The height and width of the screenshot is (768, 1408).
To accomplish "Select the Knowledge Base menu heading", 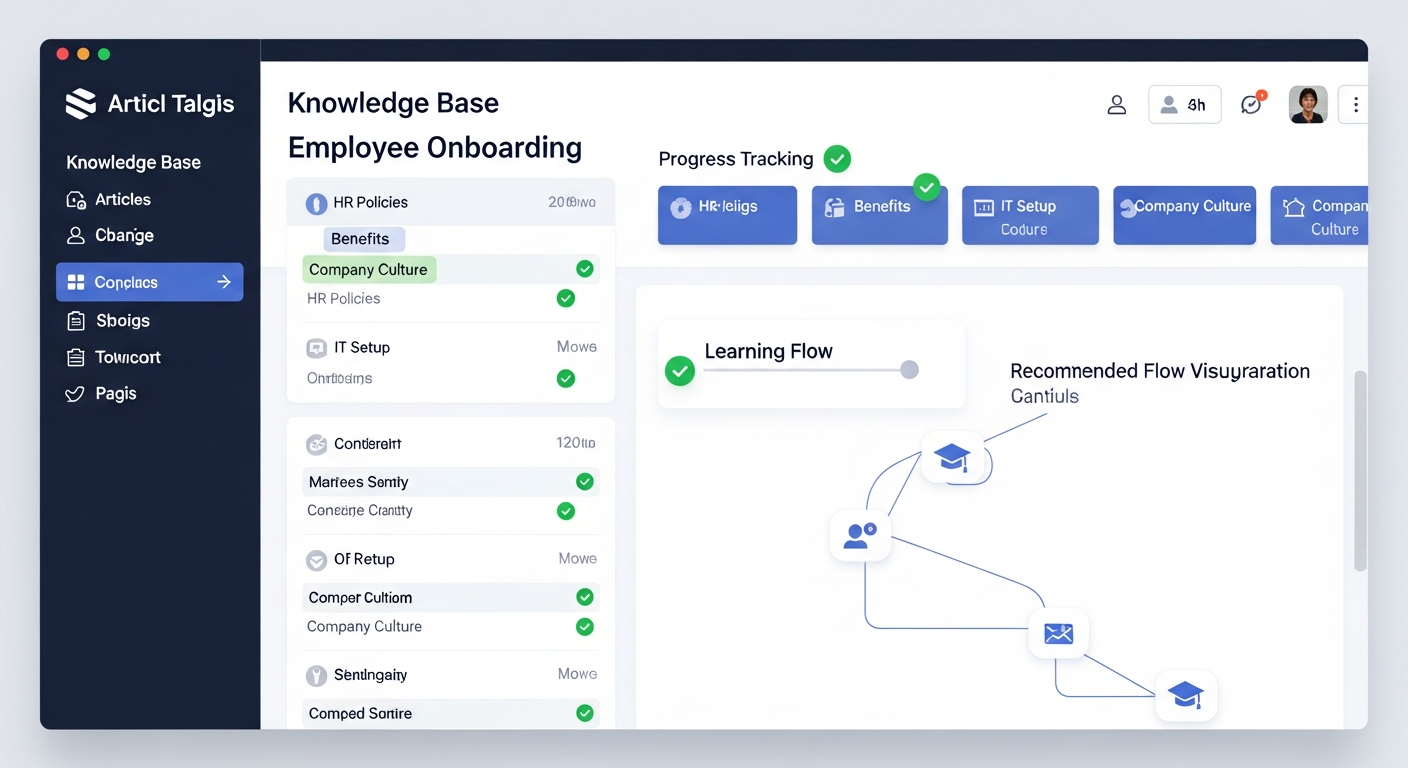I will pyautogui.click(x=132, y=161).
